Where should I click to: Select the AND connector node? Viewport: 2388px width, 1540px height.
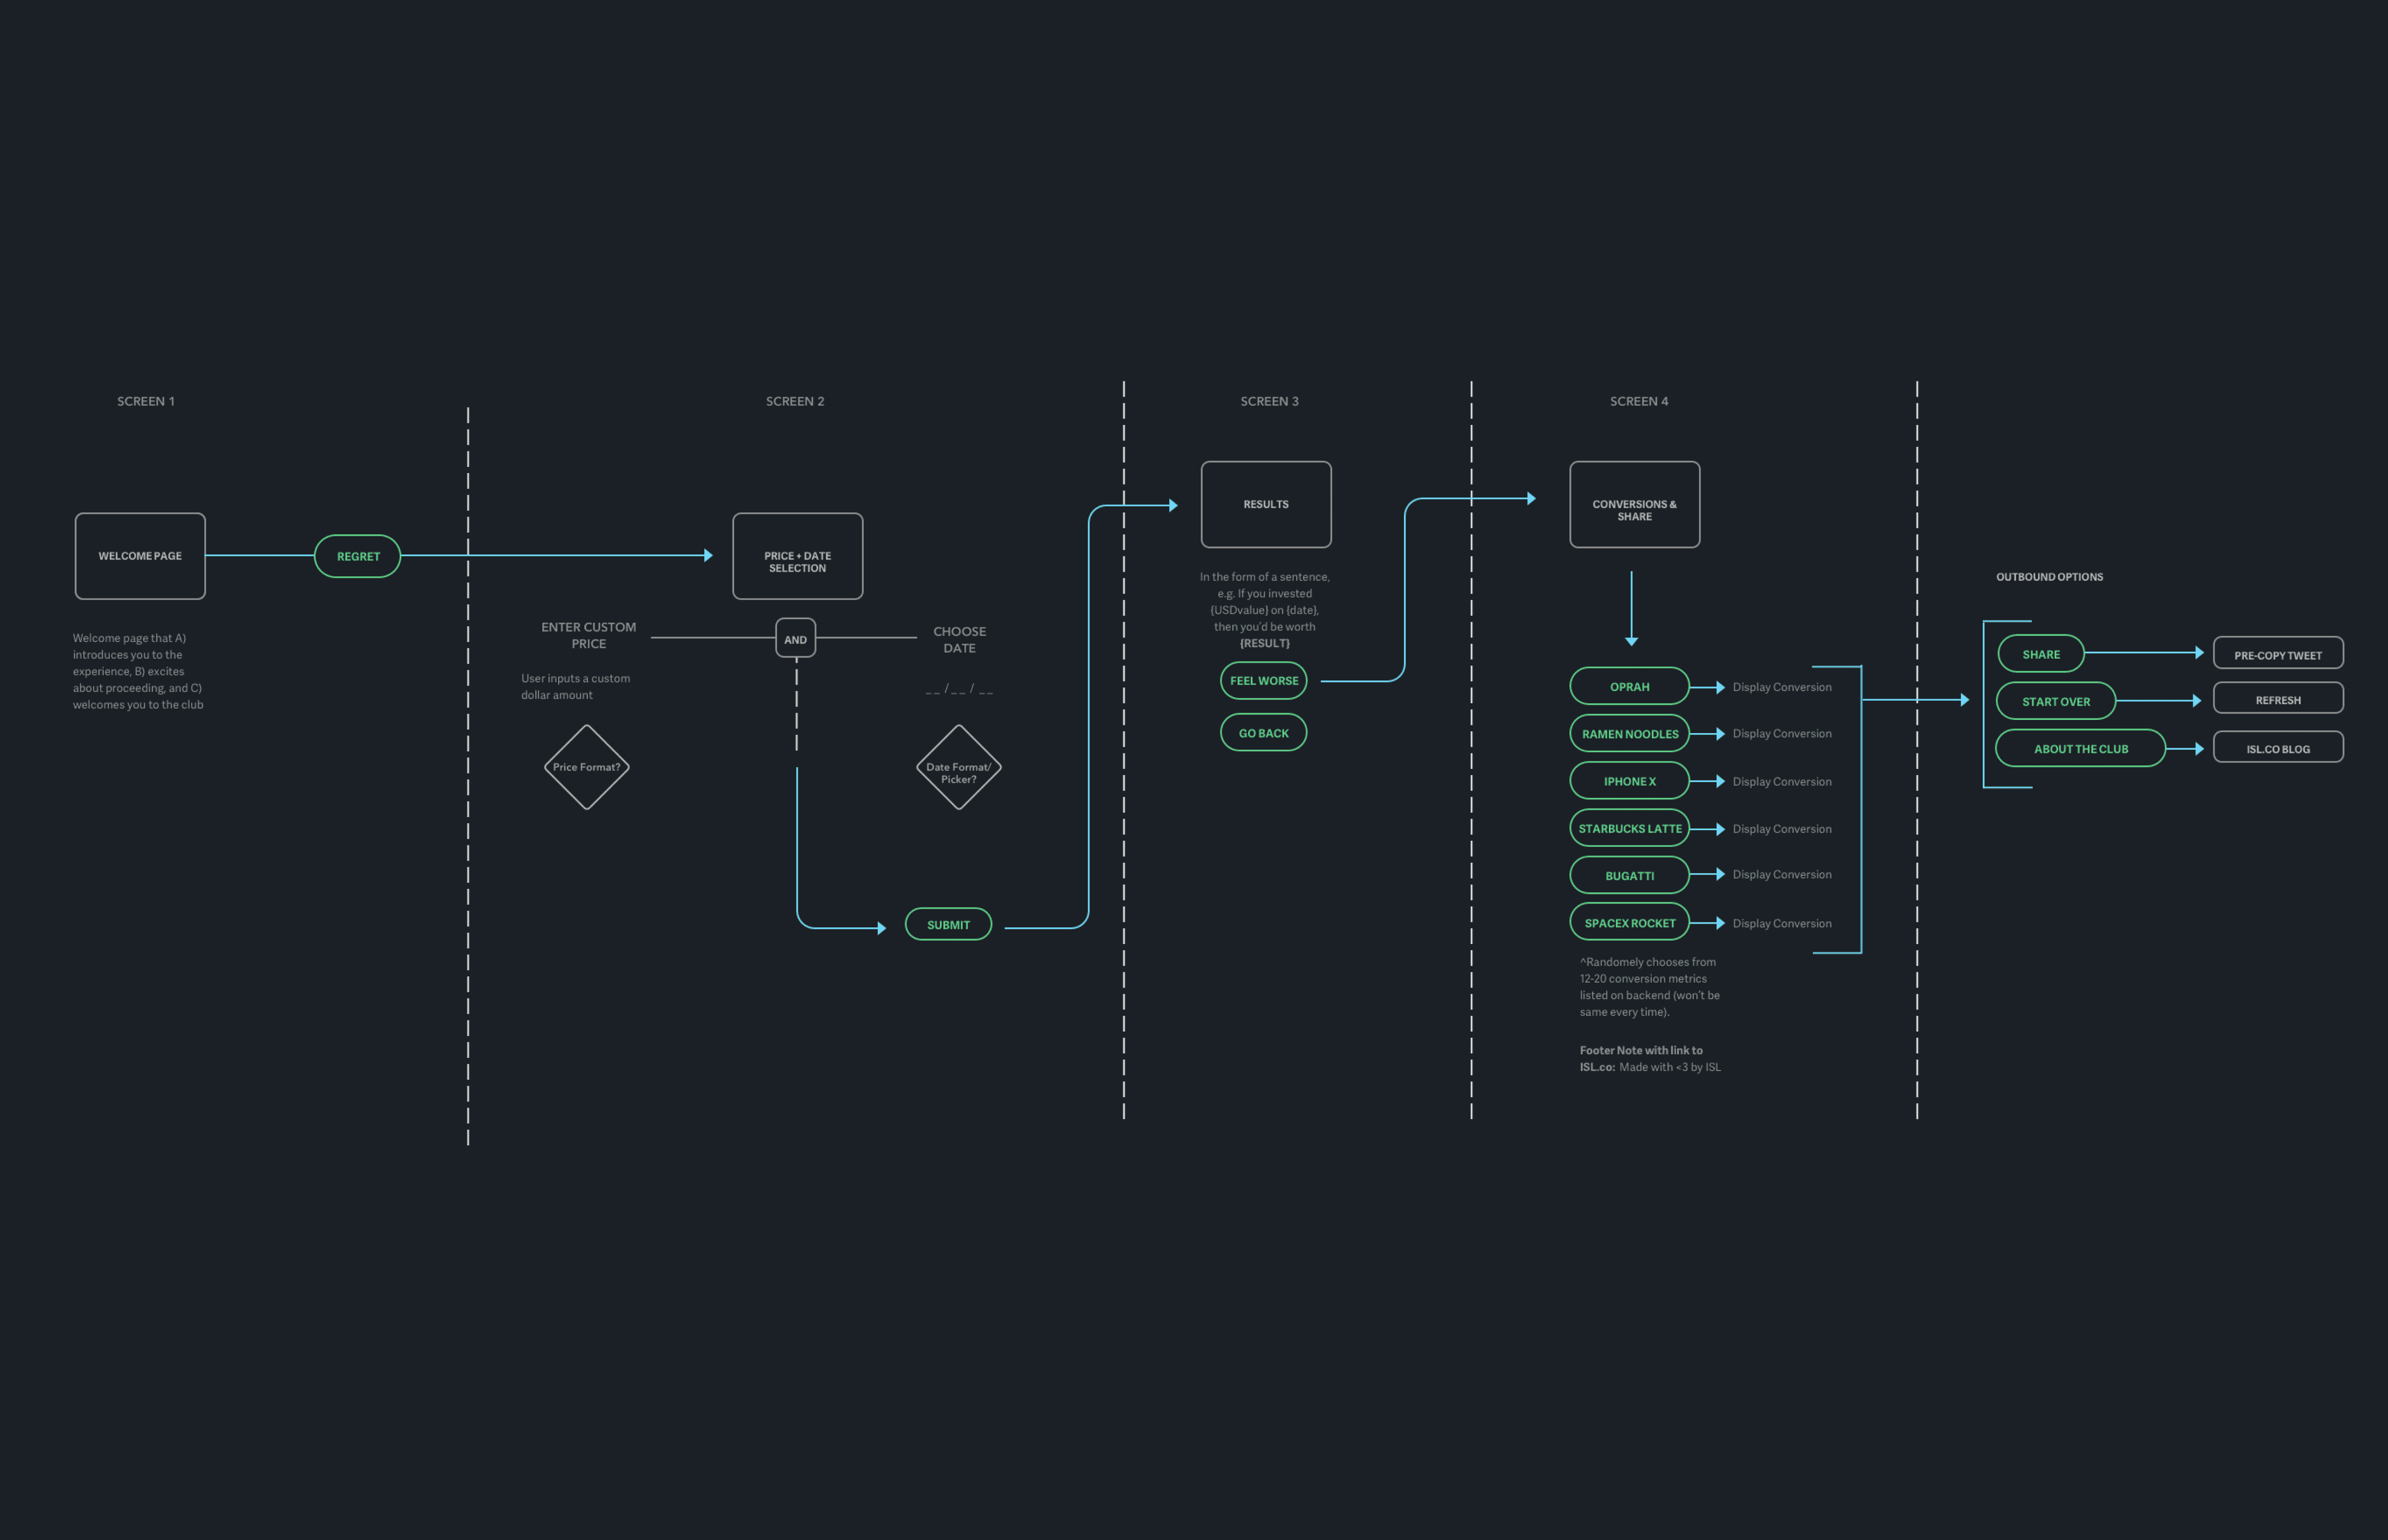click(795, 638)
